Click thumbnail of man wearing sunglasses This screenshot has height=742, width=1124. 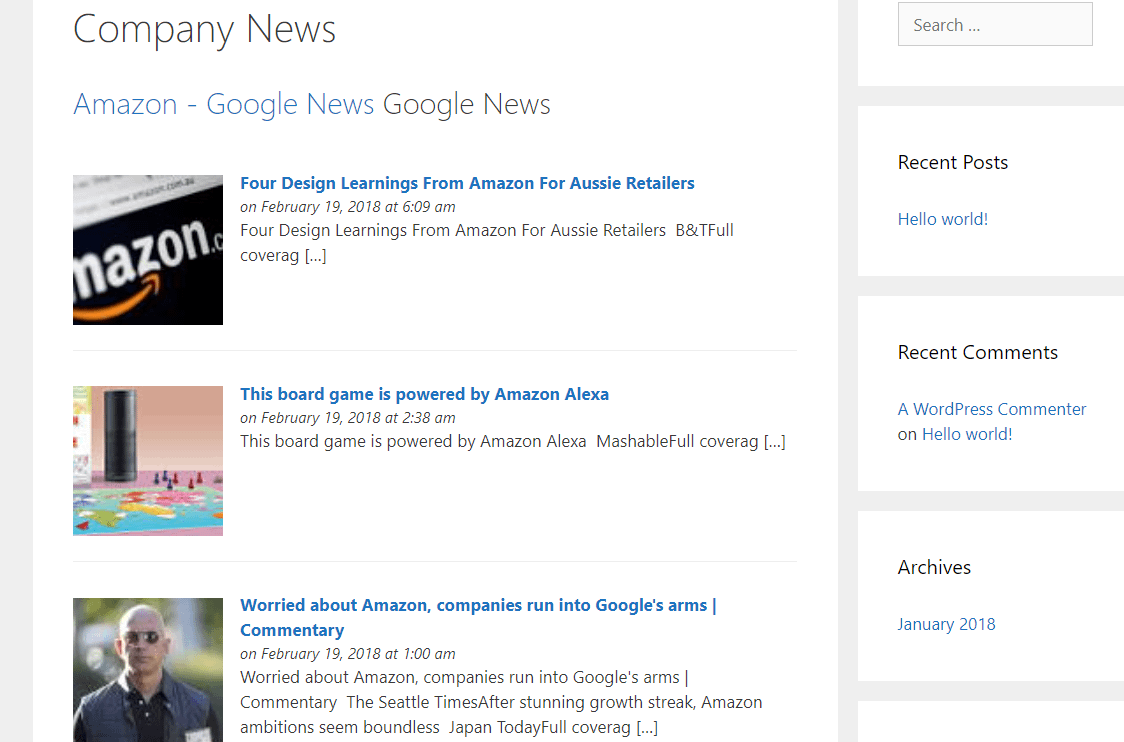click(148, 670)
